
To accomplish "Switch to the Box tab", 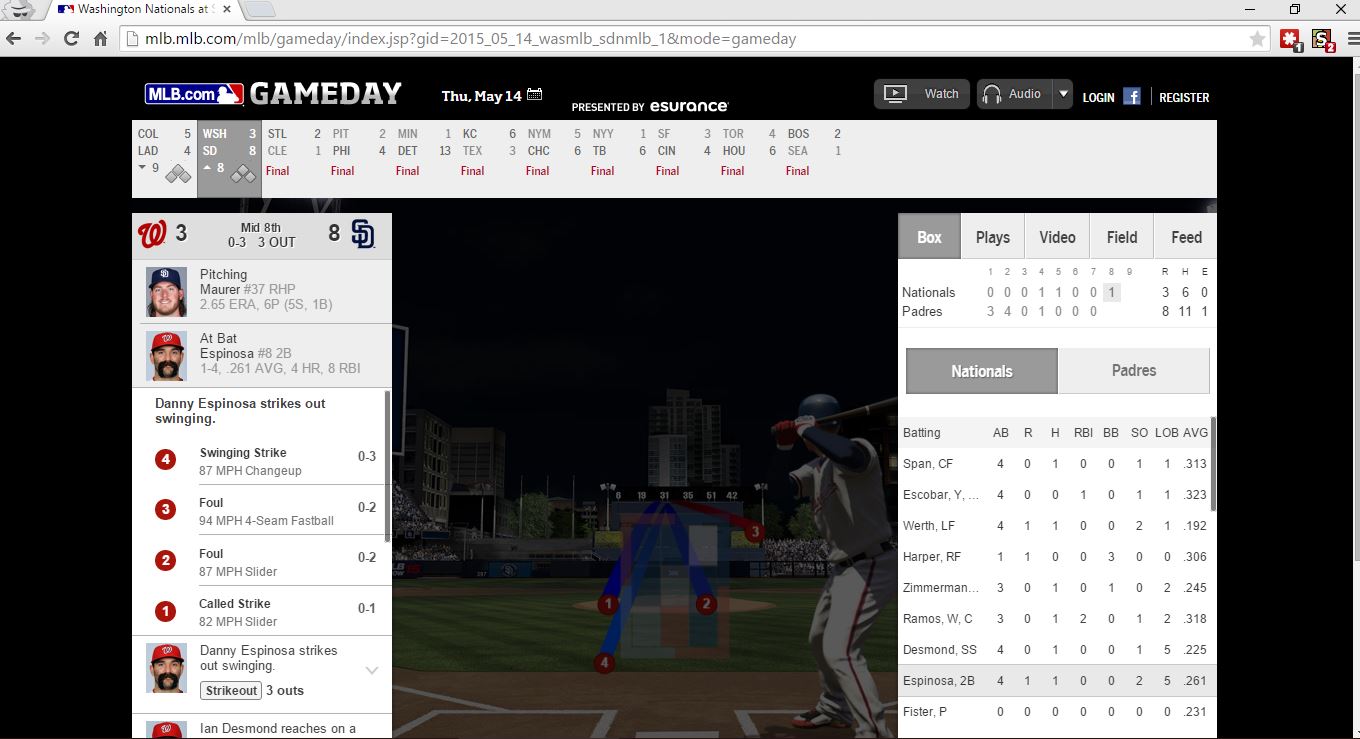I will (929, 237).
